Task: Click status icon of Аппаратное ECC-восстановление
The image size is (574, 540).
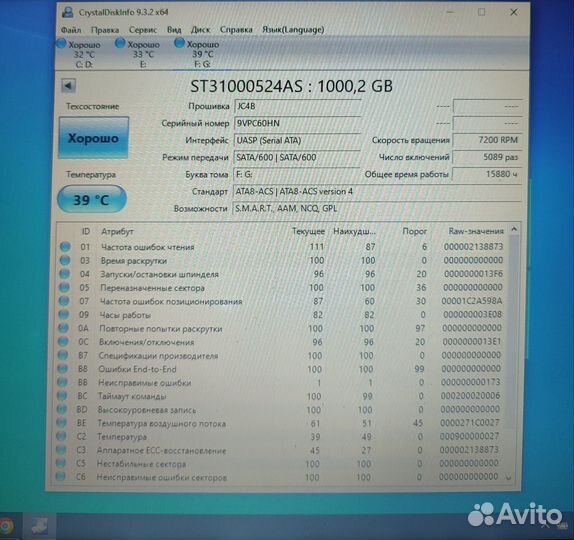Action: (60, 450)
